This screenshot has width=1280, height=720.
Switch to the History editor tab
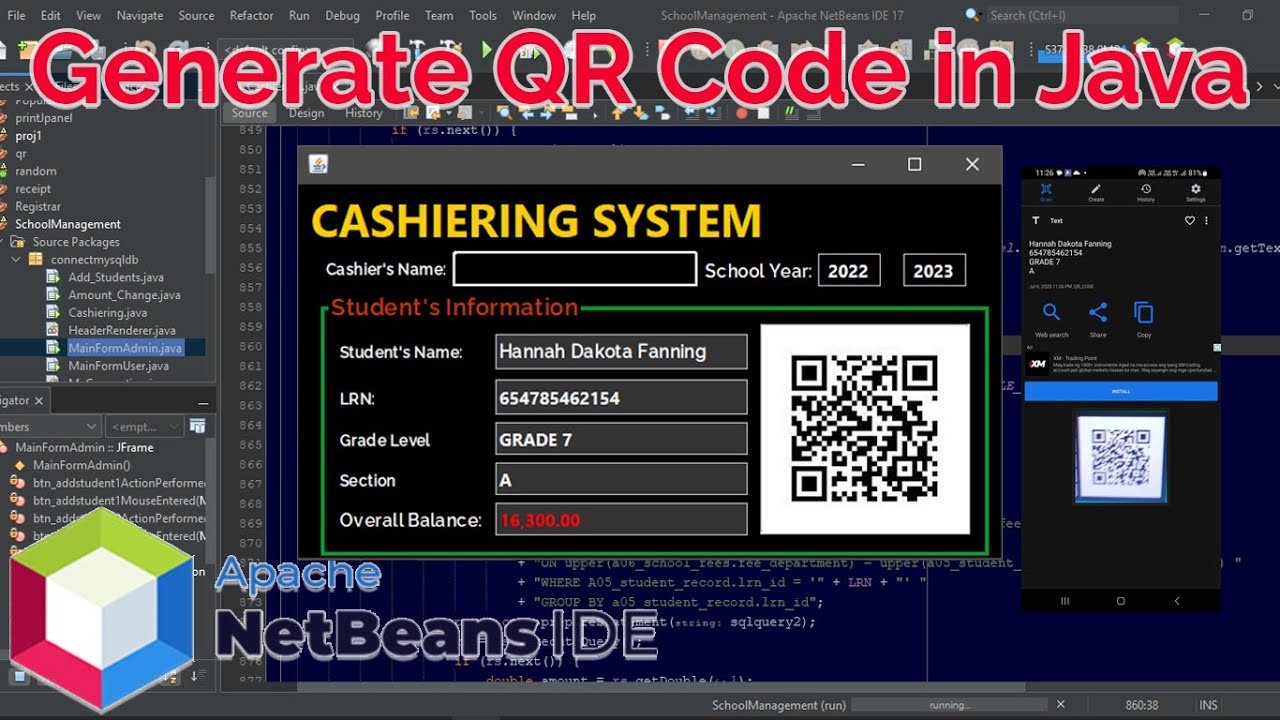[x=364, y=113]
